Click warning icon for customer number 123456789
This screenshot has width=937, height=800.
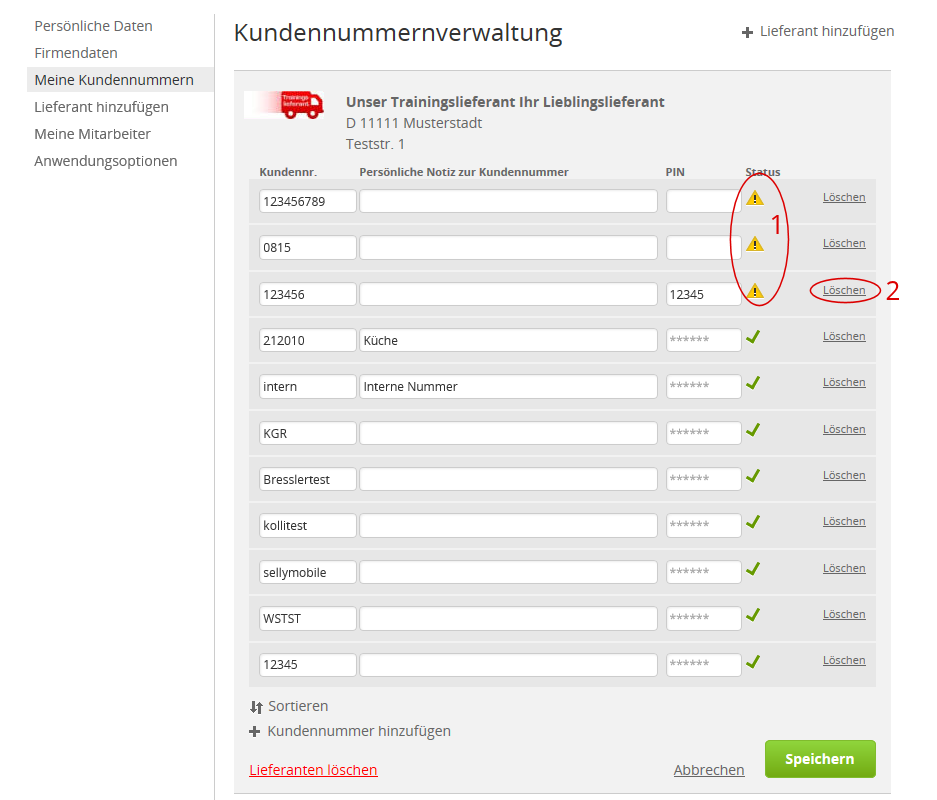(x=755, y=198)
